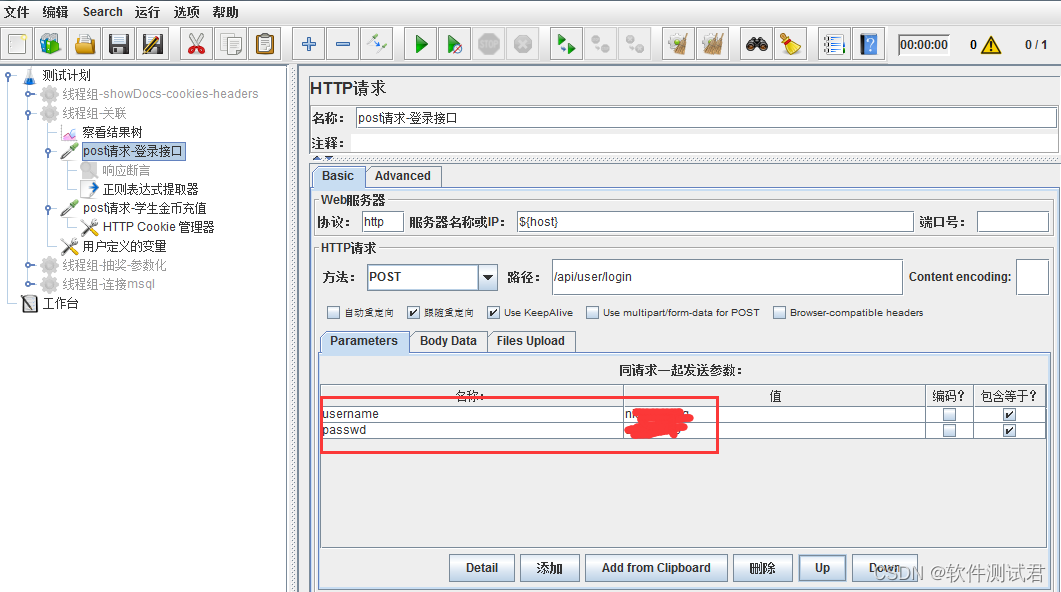Uncheck 包含等于 for username row
Image resolution: width=1061 pixels, height=592 pixels.
click(1009, 414)
